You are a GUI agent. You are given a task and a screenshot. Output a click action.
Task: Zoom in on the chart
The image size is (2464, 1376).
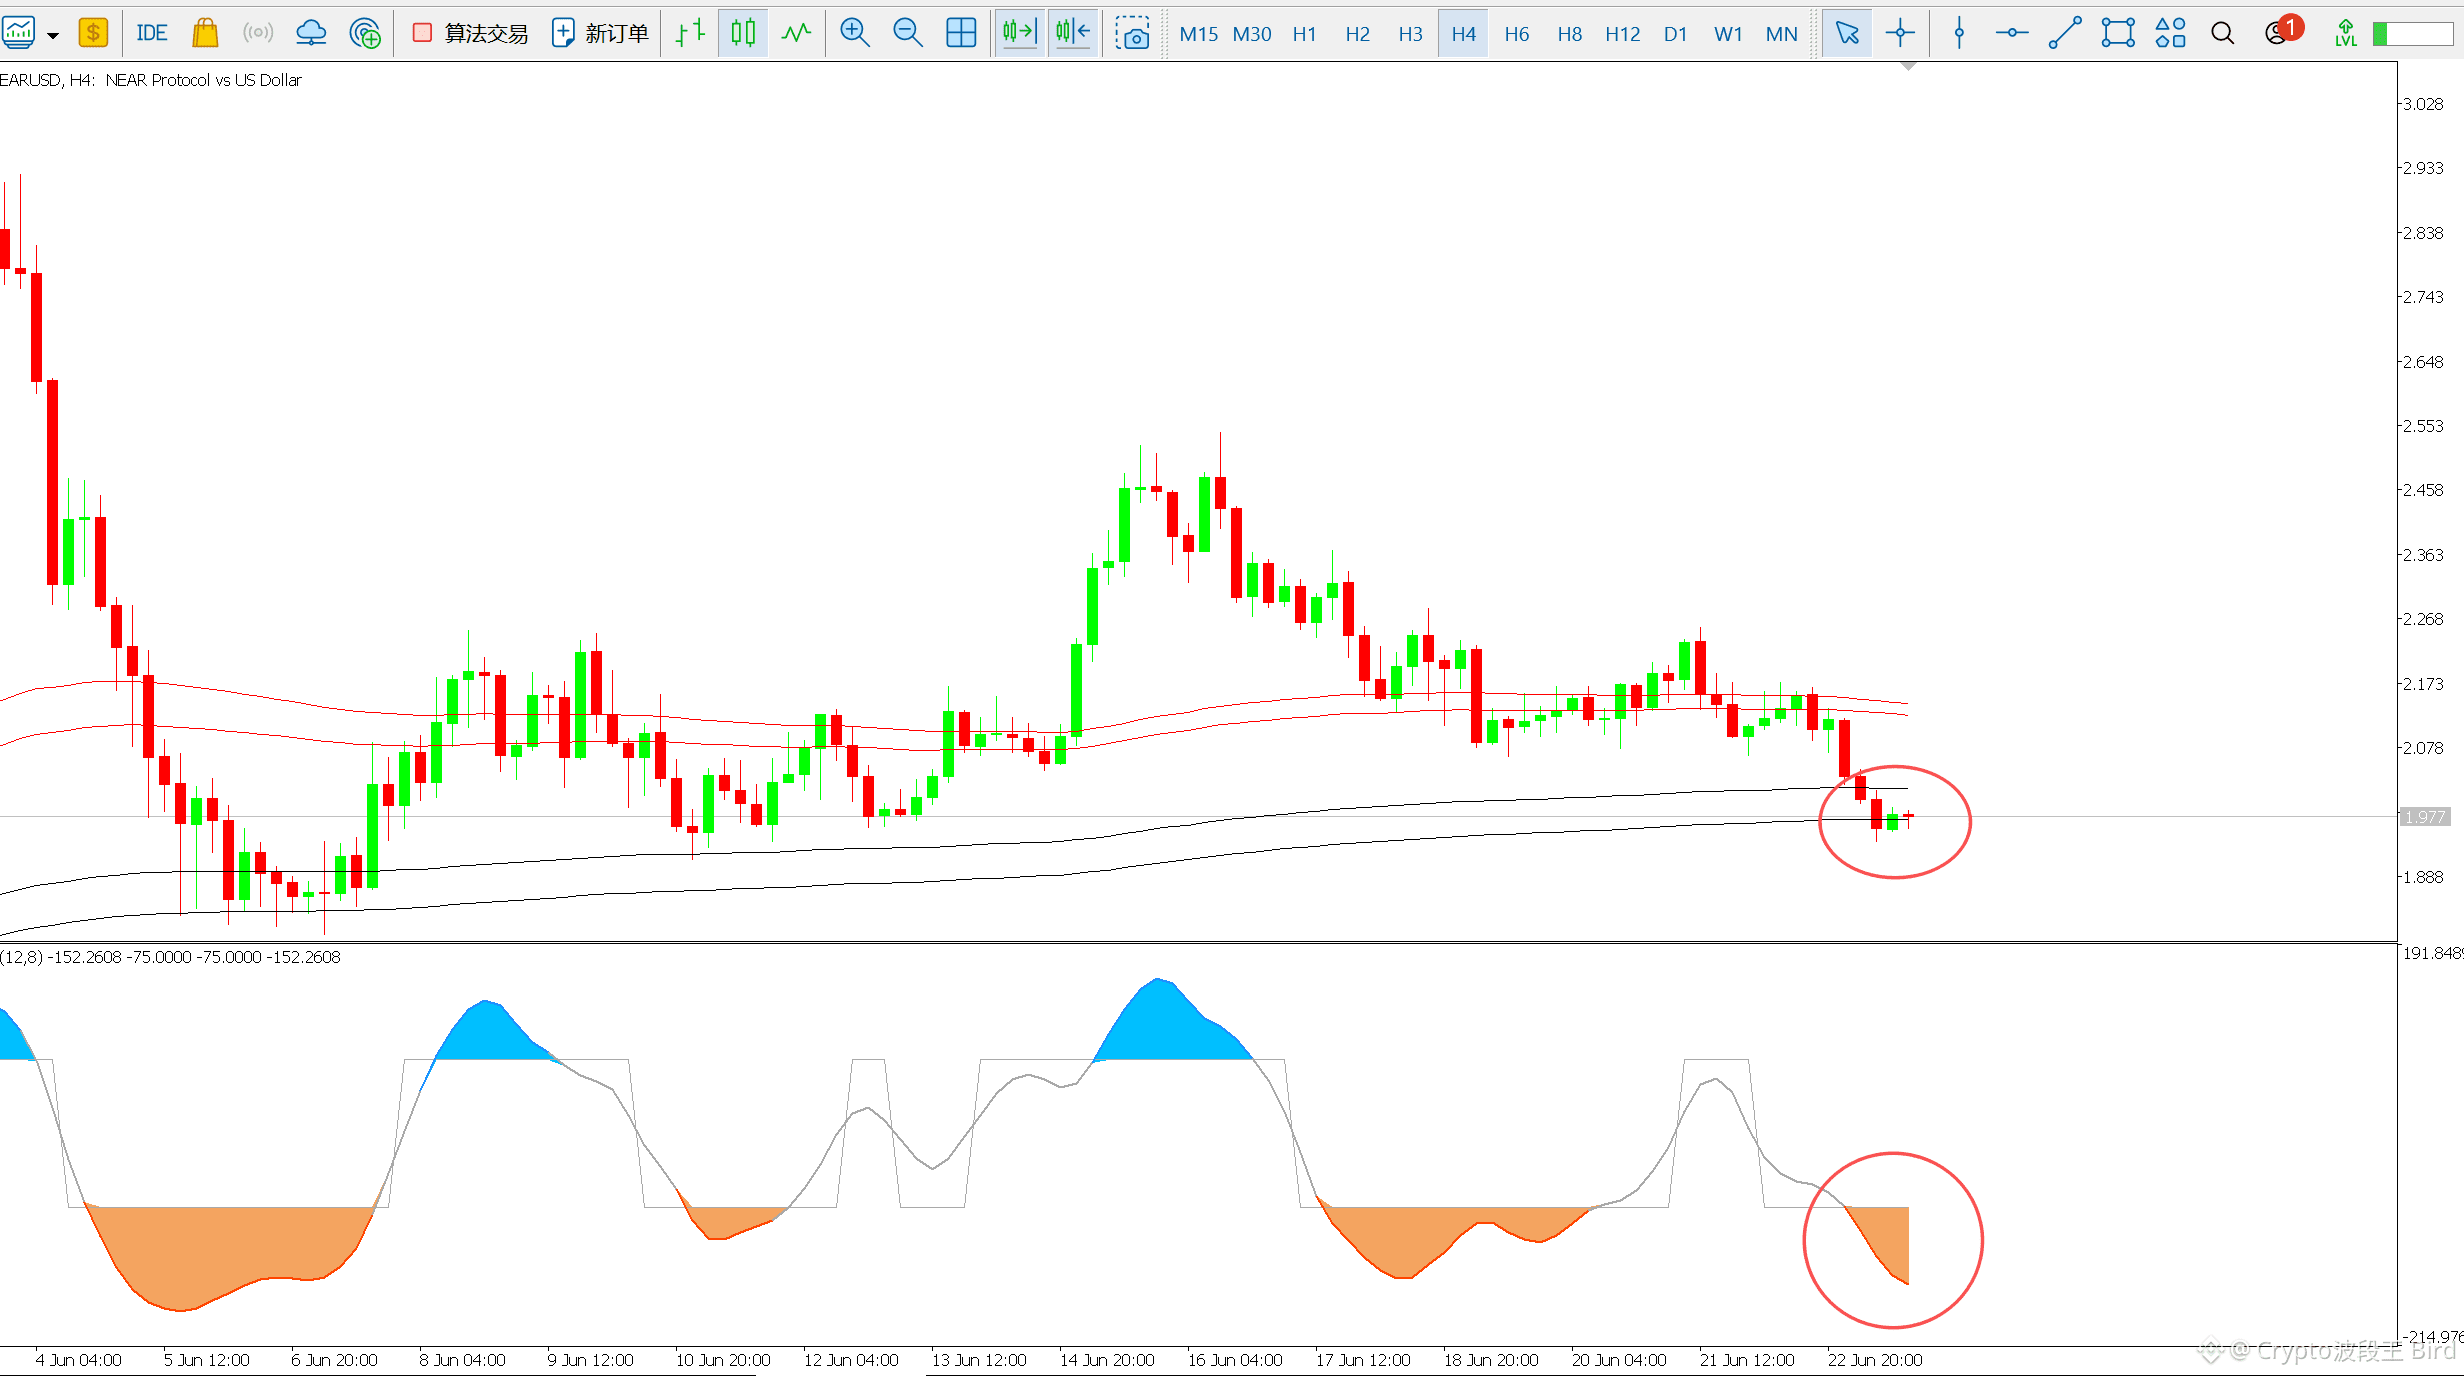[x=854, y=33]
